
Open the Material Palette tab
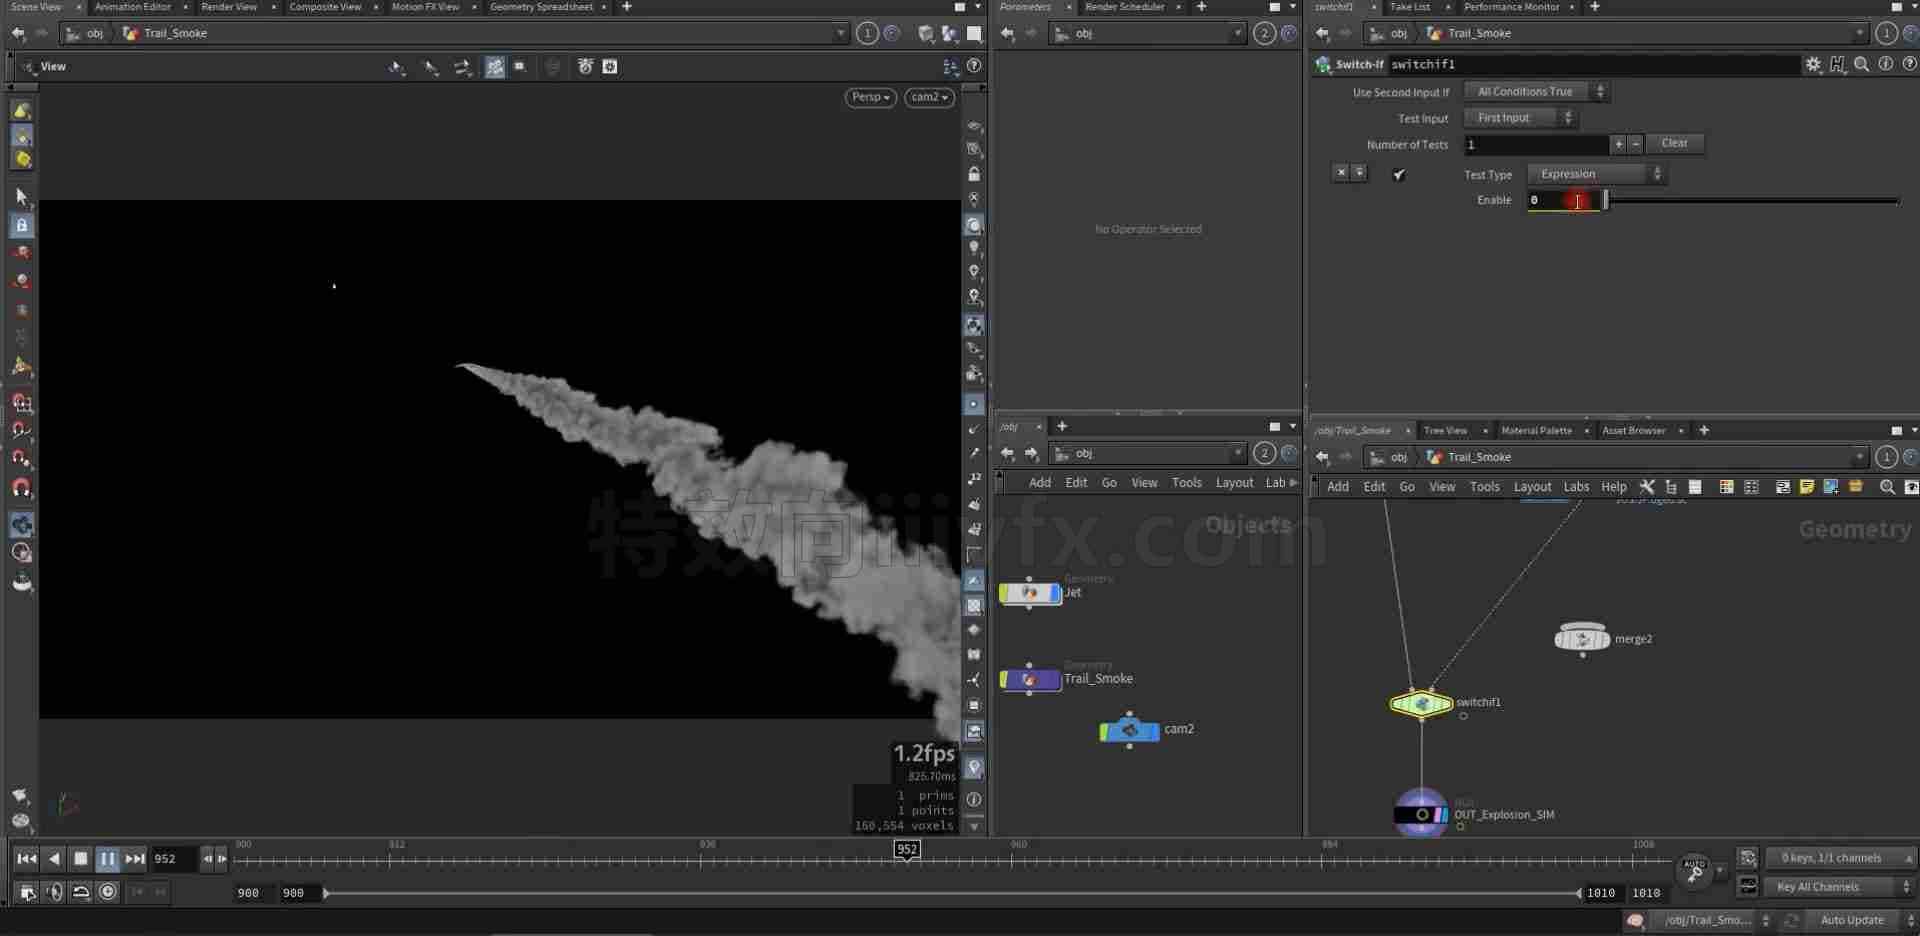[x=1536, y=431]
